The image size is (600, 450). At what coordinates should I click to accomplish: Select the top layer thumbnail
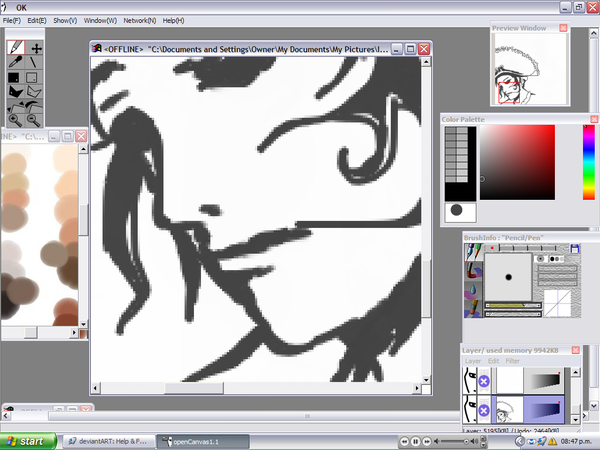[509, 380]
